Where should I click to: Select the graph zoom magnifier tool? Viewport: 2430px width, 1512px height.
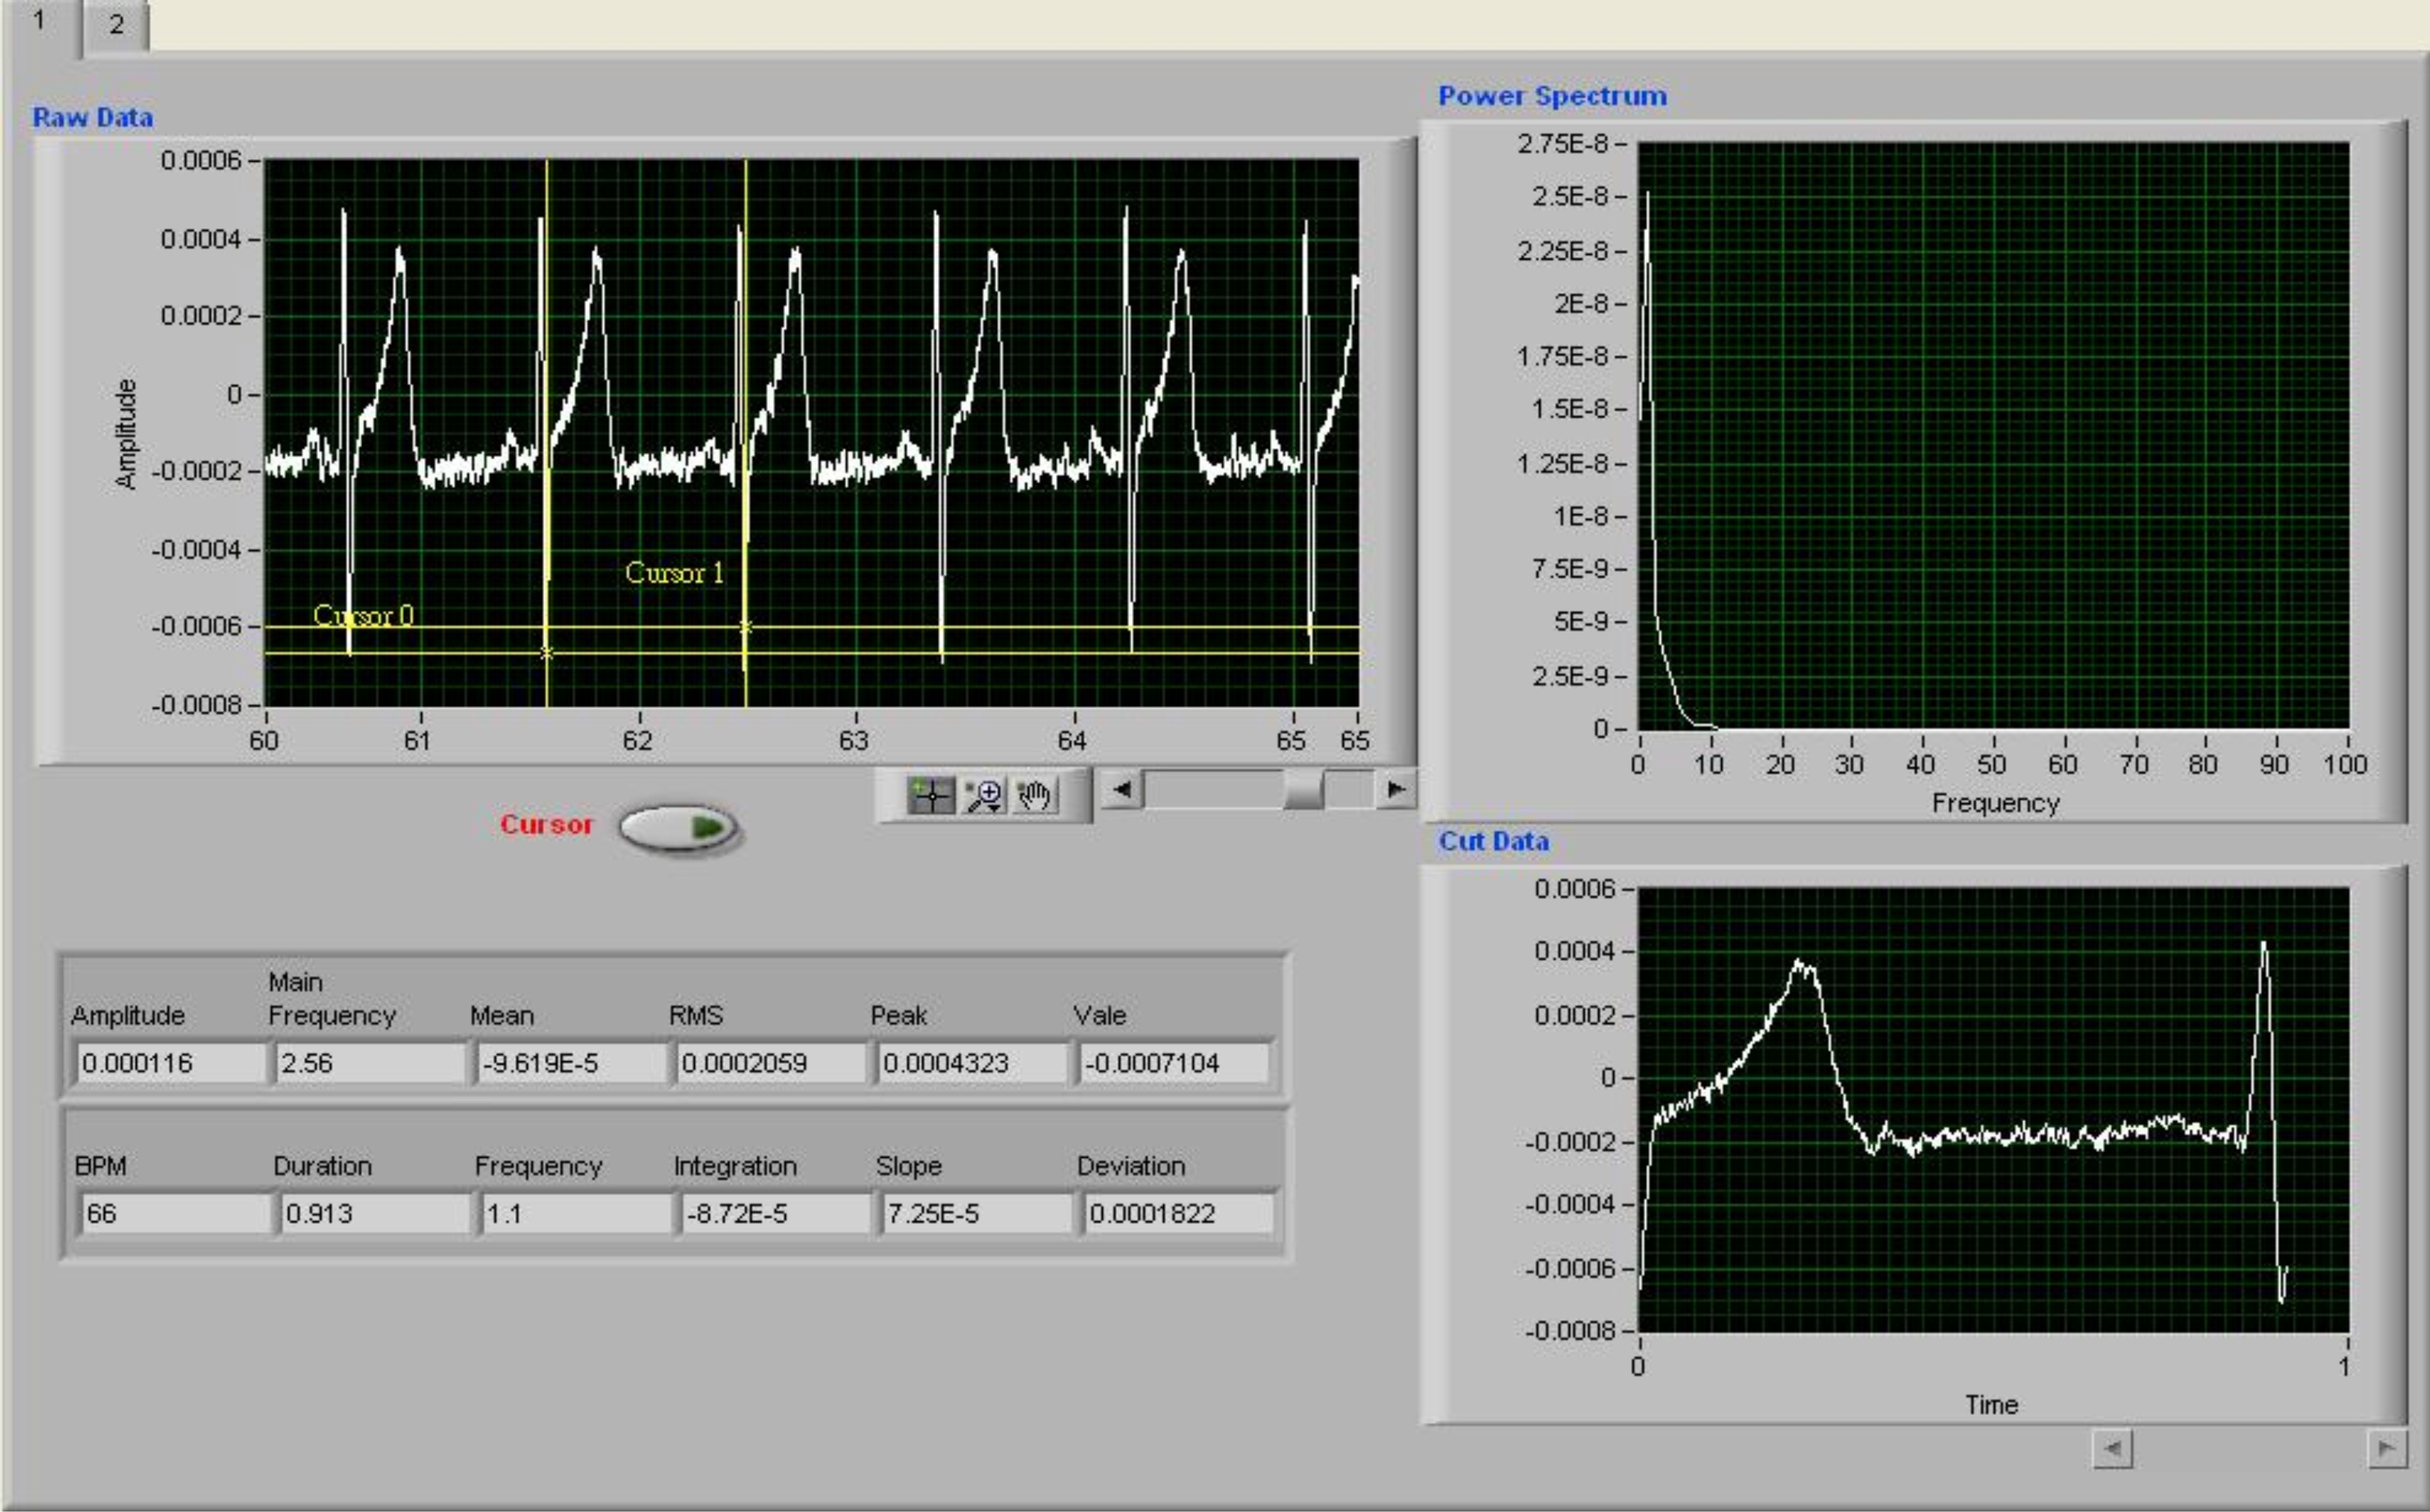point(984,796)
